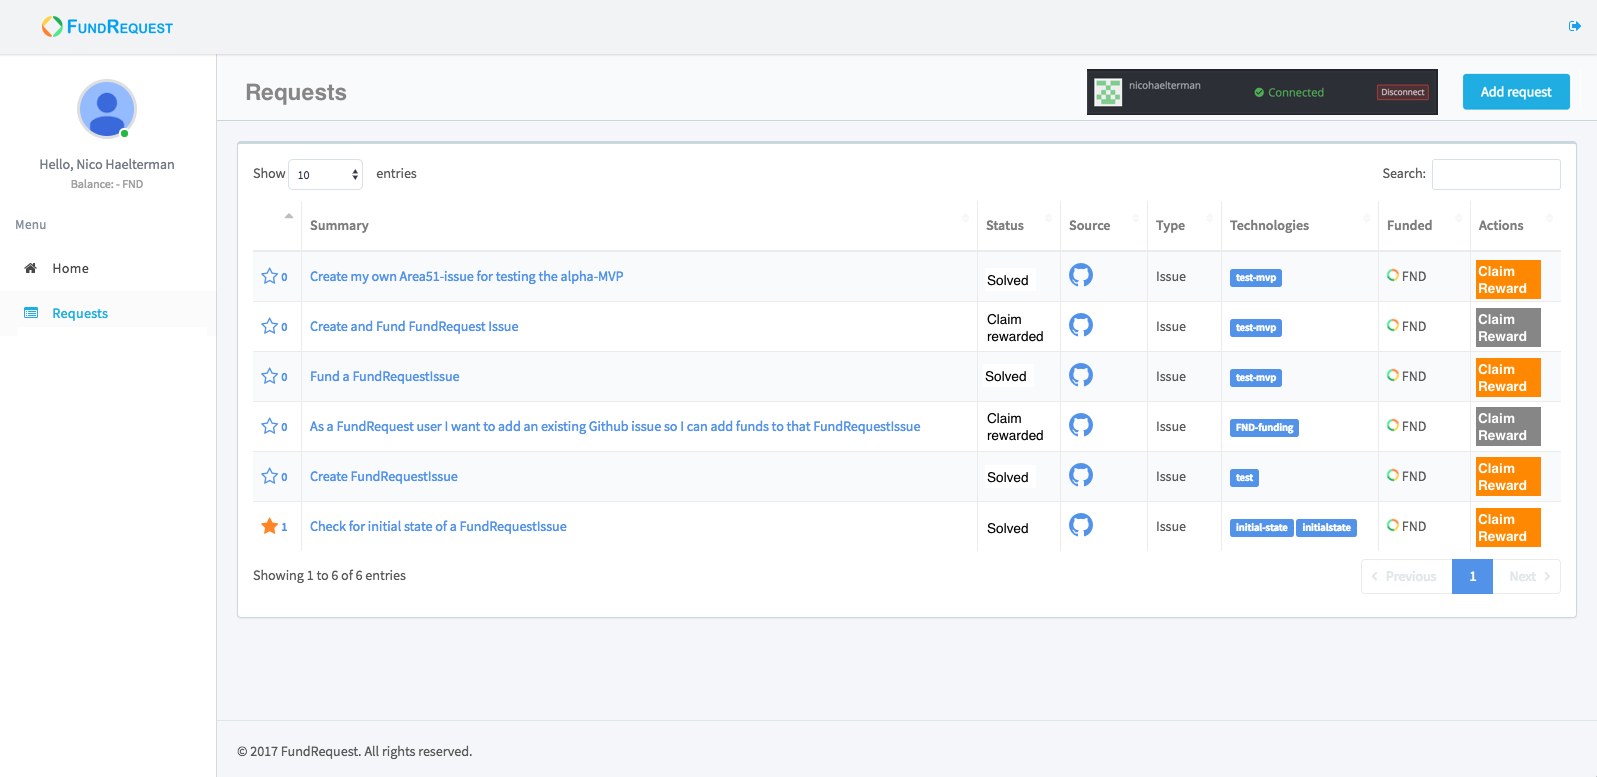
Task: Click FND token icon in Check initial state row
Action: tap(1393, 525)
